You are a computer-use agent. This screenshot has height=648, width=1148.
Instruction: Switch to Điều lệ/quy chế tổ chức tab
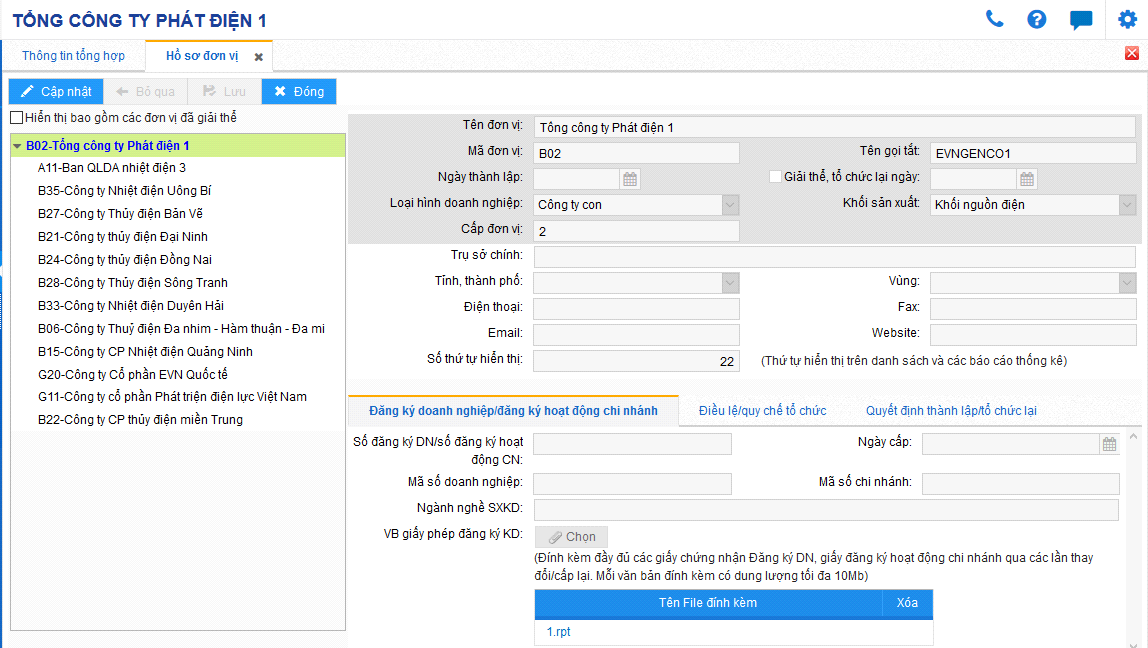click(x=762, y=411)
